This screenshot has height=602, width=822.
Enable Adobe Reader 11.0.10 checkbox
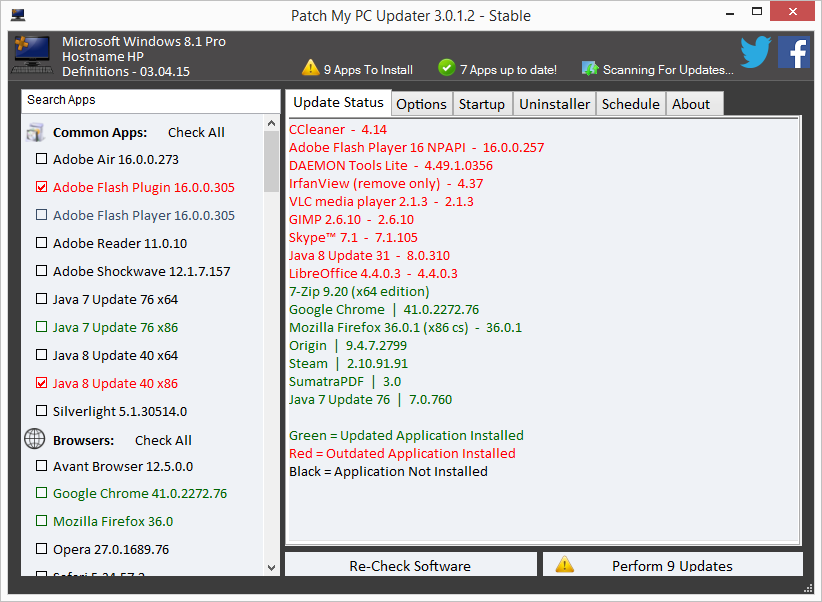click(41, 242)
